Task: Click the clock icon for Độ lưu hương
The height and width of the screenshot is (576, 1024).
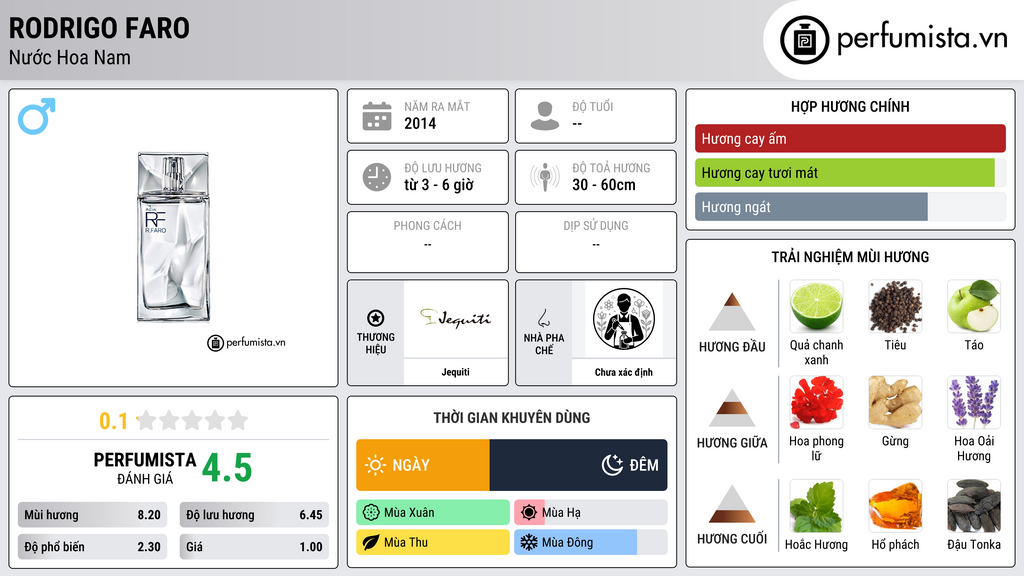Action: click(377, 177)
